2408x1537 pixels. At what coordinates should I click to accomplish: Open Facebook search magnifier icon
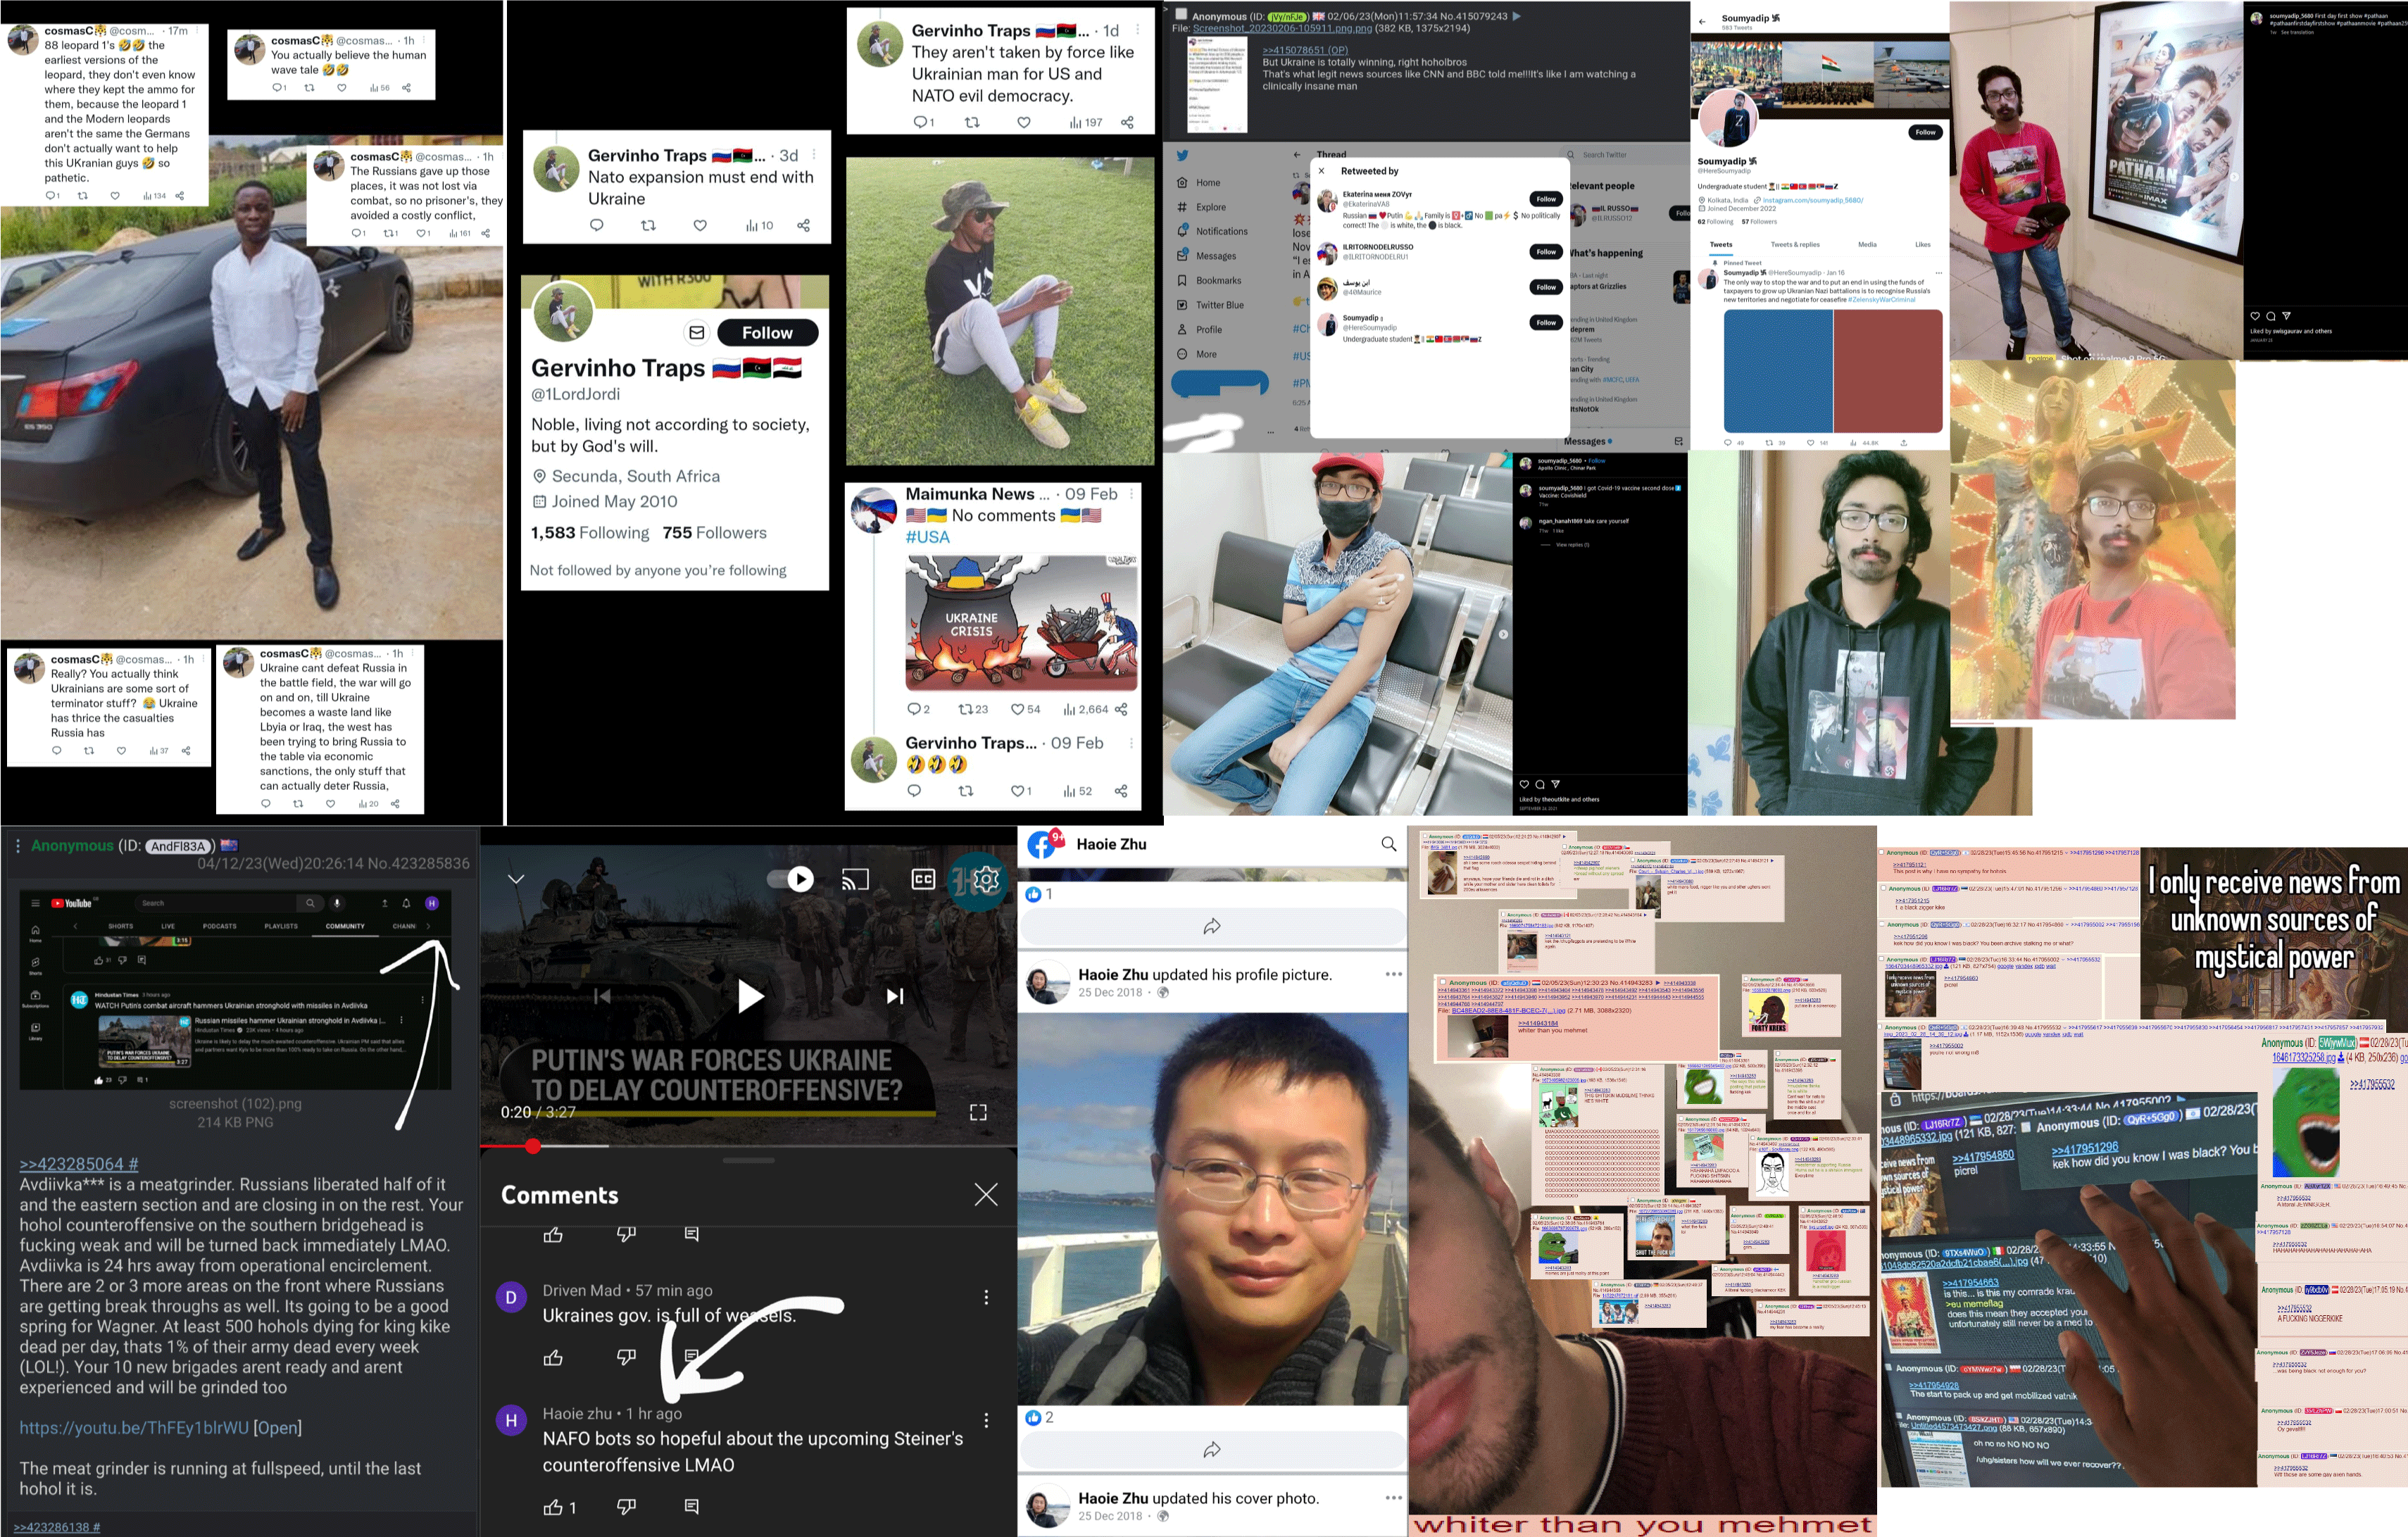(x=1389, y=844)
